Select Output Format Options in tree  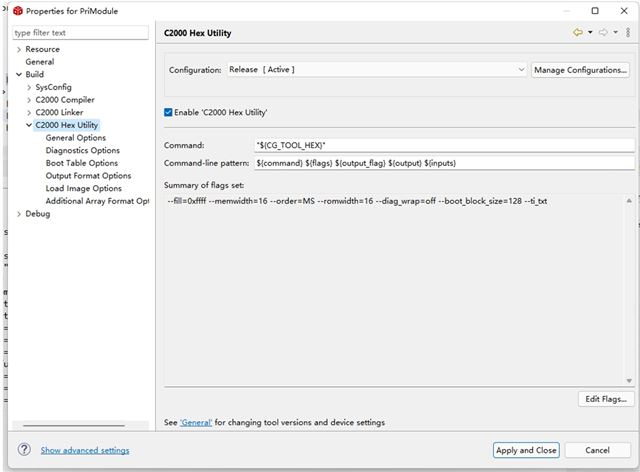(88, 176)
